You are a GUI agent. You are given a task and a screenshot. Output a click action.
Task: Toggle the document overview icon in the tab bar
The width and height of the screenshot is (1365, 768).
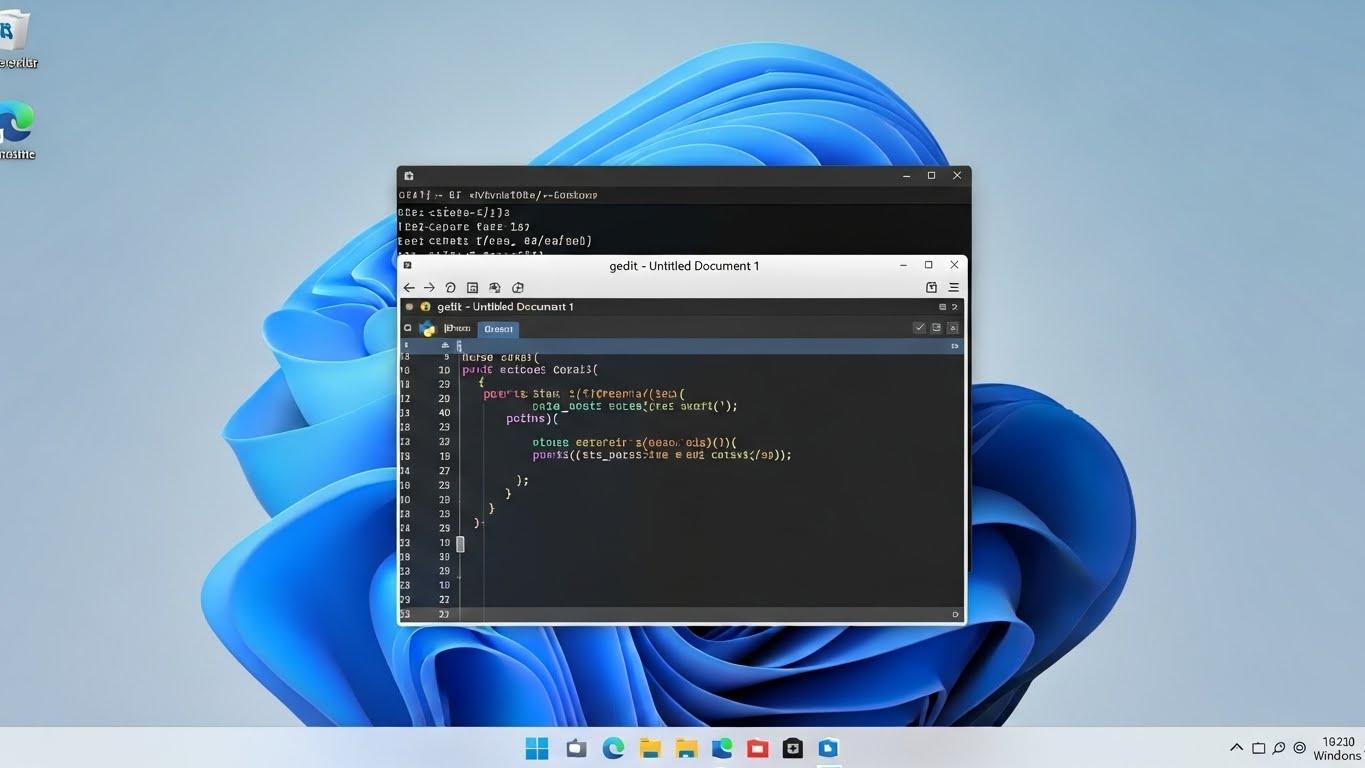(x=943, y=307)
